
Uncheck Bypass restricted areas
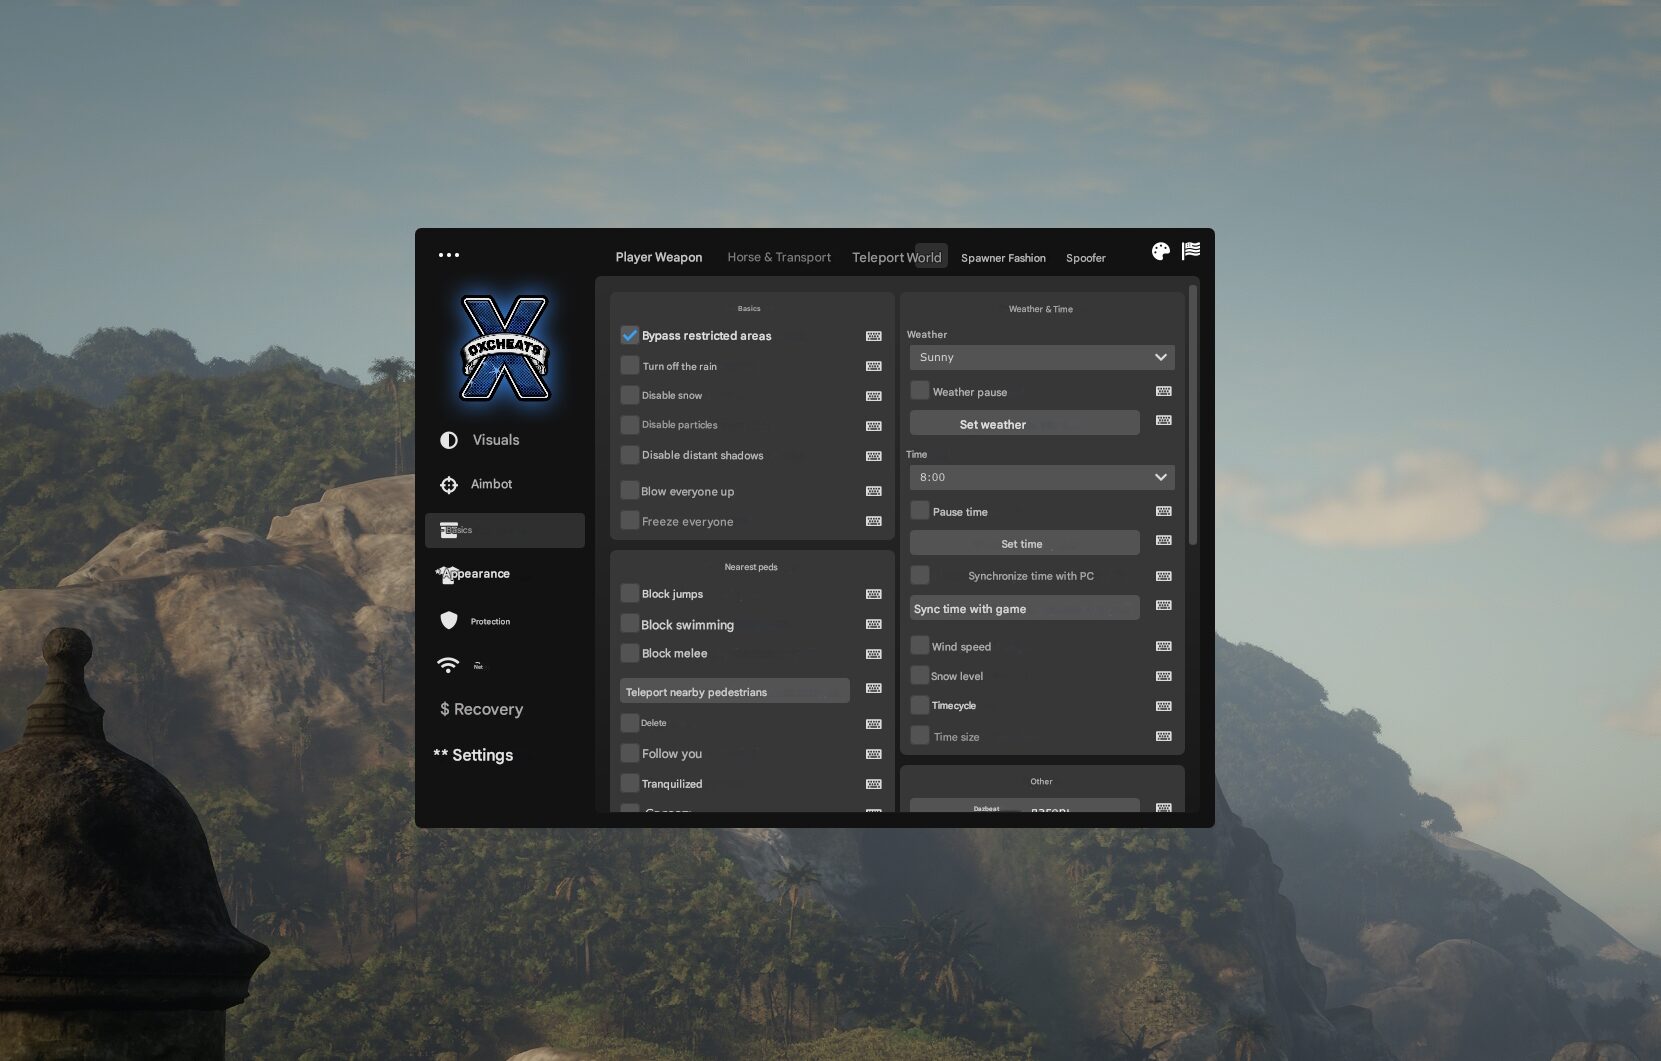click(x=630, y=336)
